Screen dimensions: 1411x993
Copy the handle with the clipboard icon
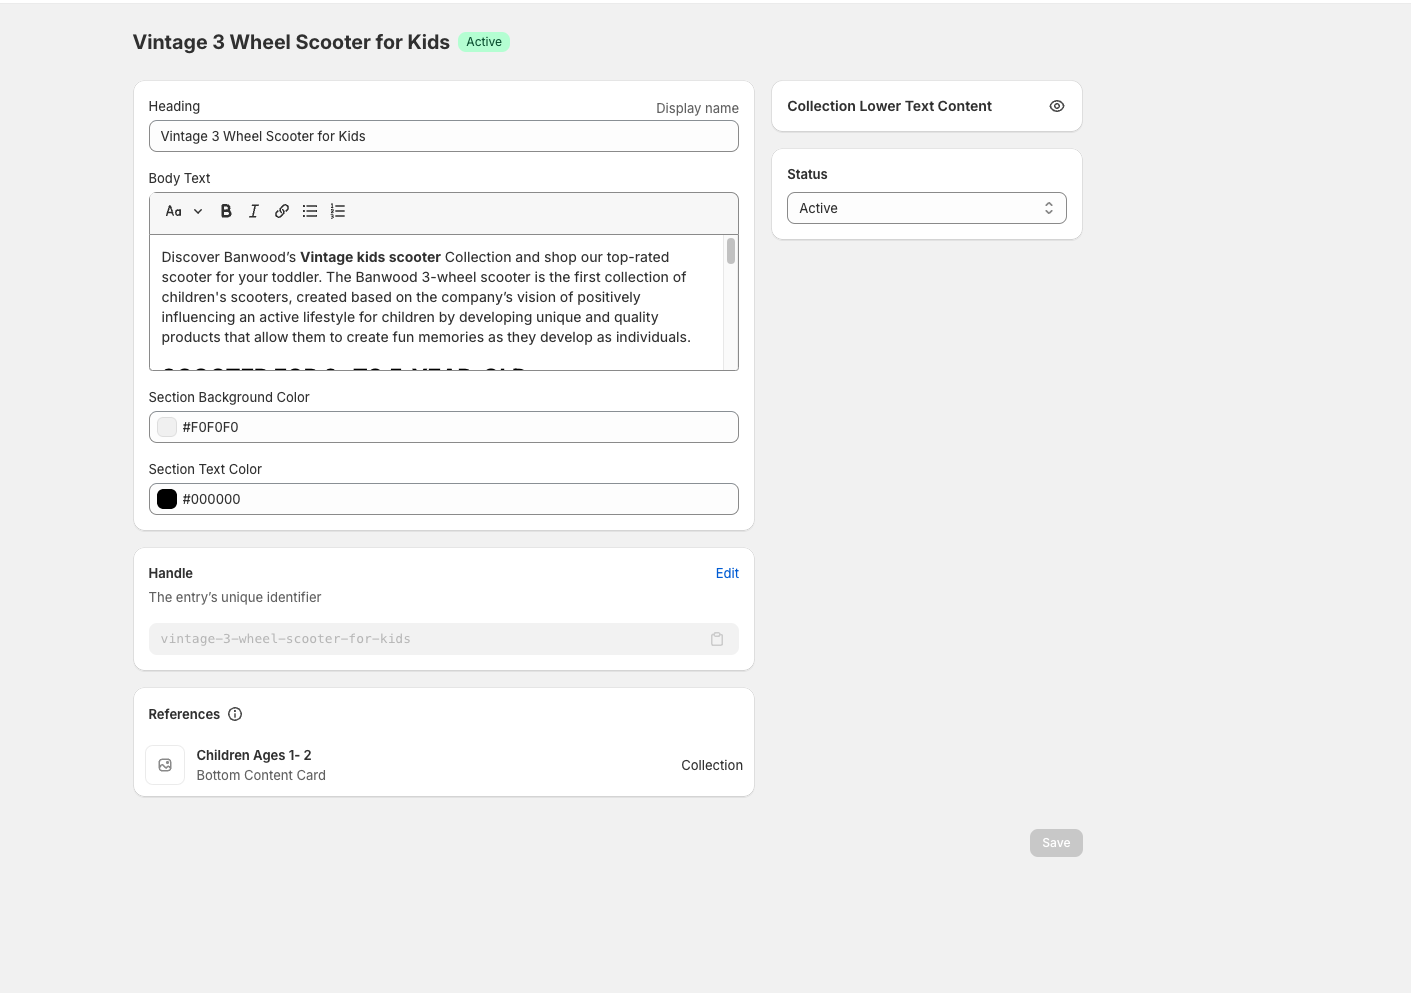click(x=717, y=639)
